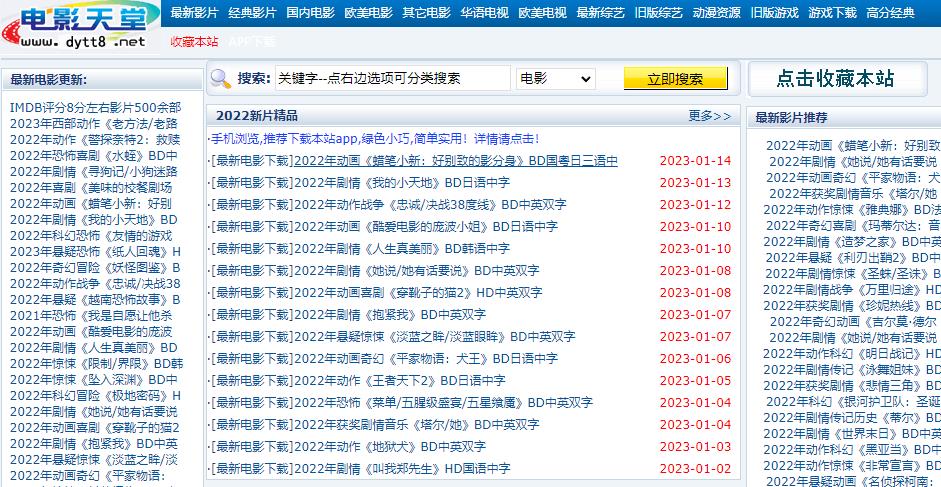This screenshot has width=941, height=487.
Task: Open IMDB评分8分左右影片500余部 sidebar link
Action: click(x=95, y=107)
